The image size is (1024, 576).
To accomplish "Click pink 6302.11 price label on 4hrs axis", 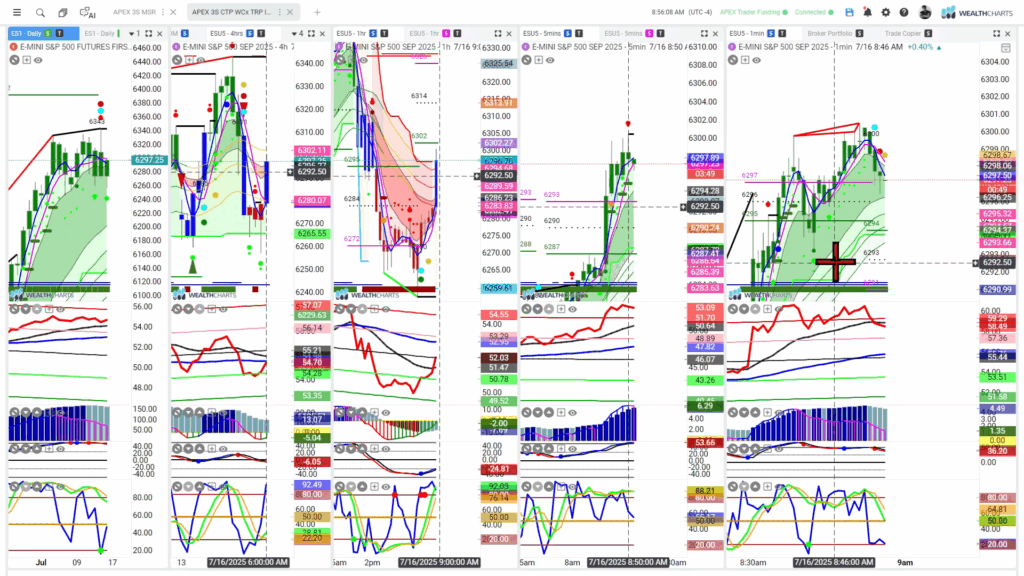I will (x=312, y=150).
